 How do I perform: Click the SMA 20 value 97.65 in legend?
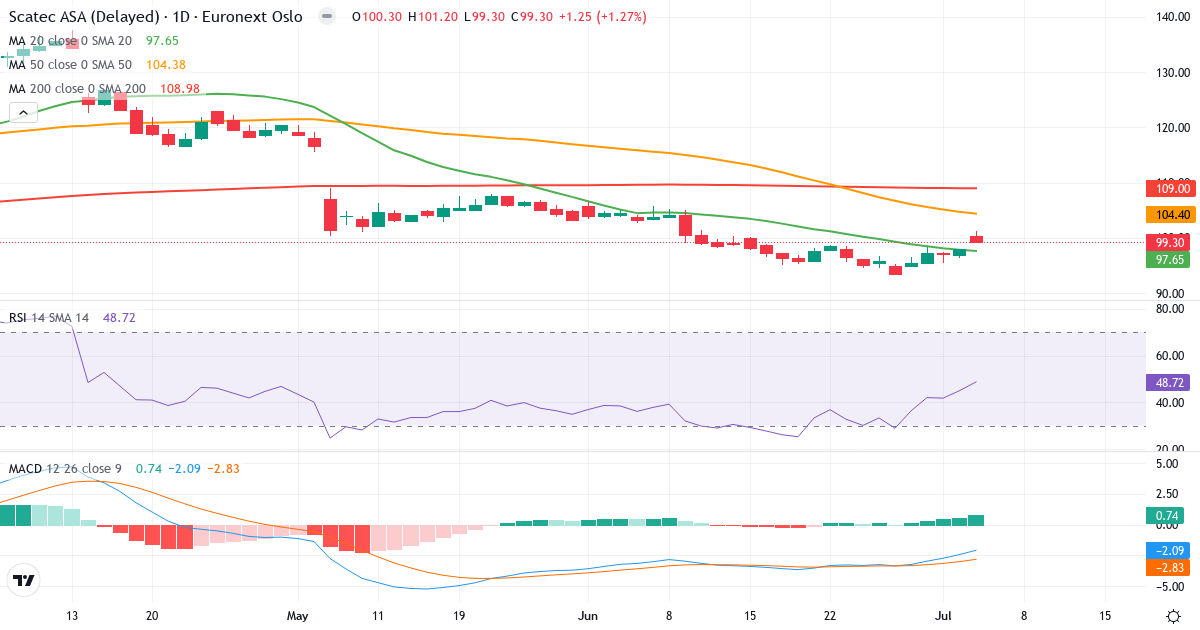point(162,40)
